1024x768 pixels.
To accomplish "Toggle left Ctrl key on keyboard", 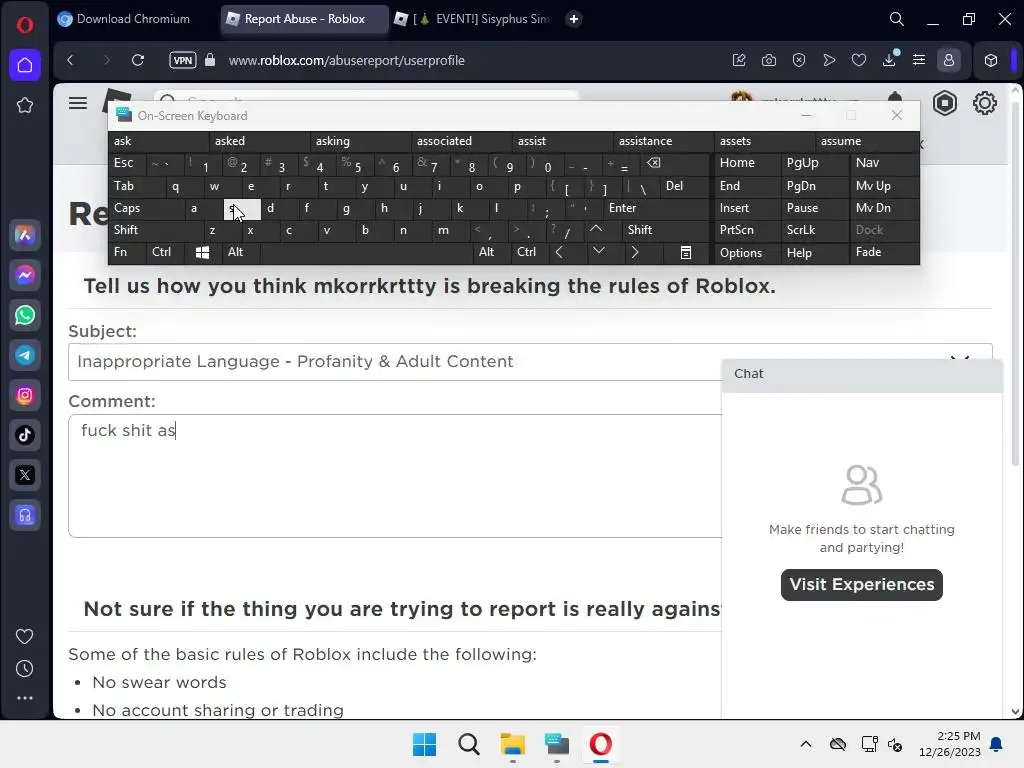I will tap(165, 253).
